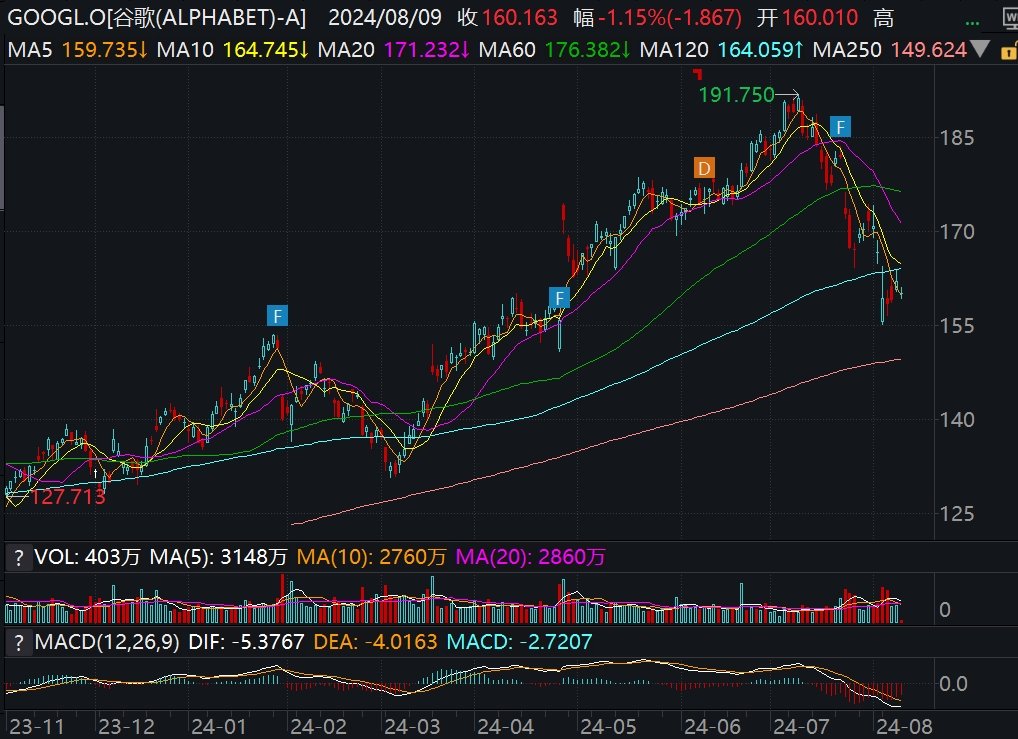This screenshot has width=1018, height=739.
Task: Select the F event marker above the February peak
Action: (x=277, y=315)
